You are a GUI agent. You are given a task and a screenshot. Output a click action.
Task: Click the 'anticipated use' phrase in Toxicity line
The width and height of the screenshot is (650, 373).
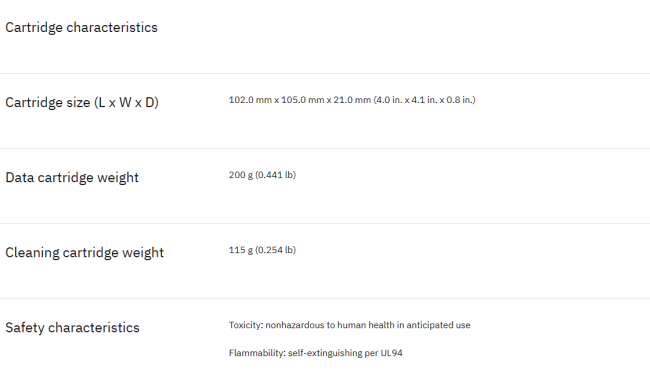tap(438, 325)
